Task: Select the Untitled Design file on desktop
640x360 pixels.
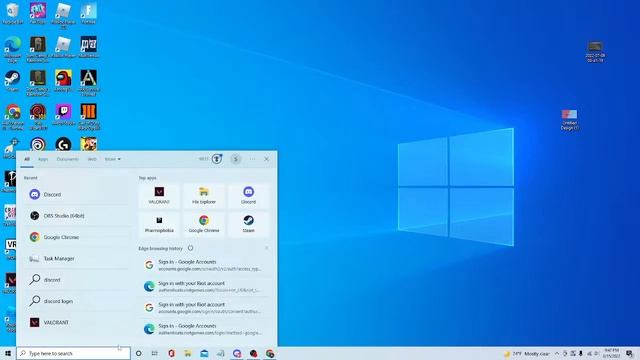Action: [x=569, y=119]
